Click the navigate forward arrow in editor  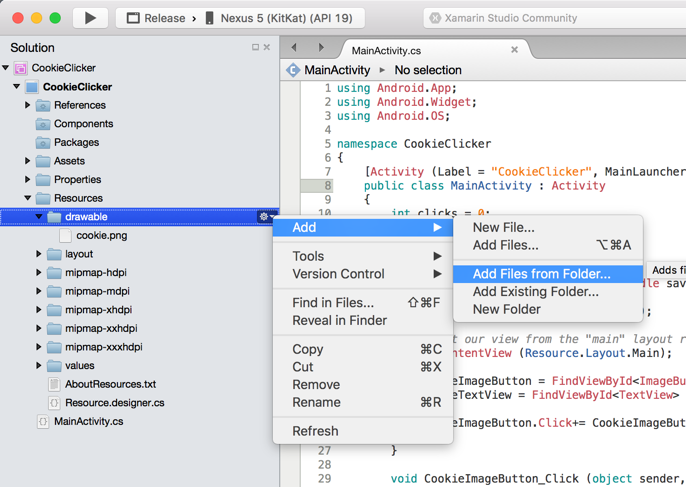(321, 48)
